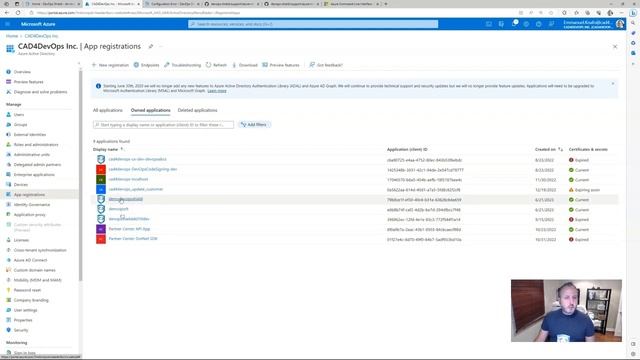
Task: Open Endpoints from the toolbar
Action: [147, 65]
